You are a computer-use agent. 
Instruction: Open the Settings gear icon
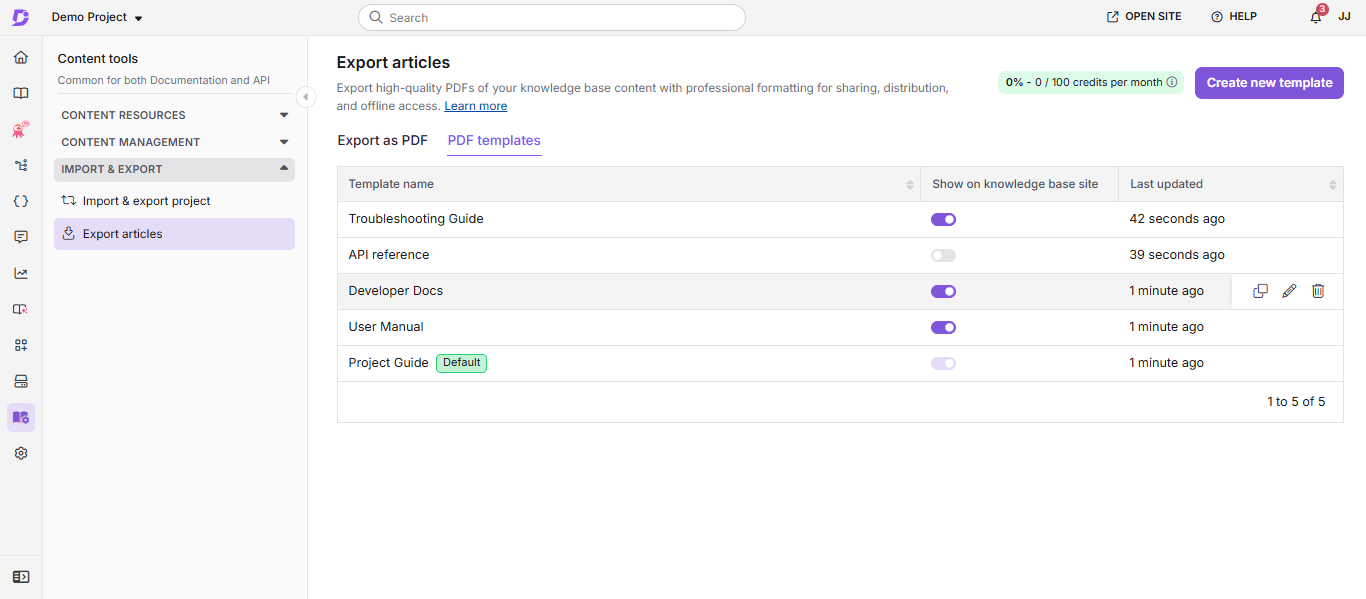click(x=21, y=453)
